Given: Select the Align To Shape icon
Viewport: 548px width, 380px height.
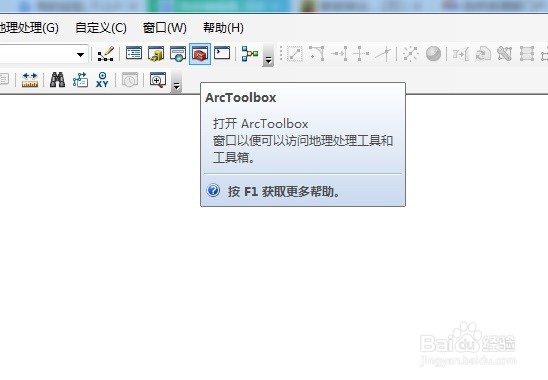Looking at the screenshot, I should [461, 54].
